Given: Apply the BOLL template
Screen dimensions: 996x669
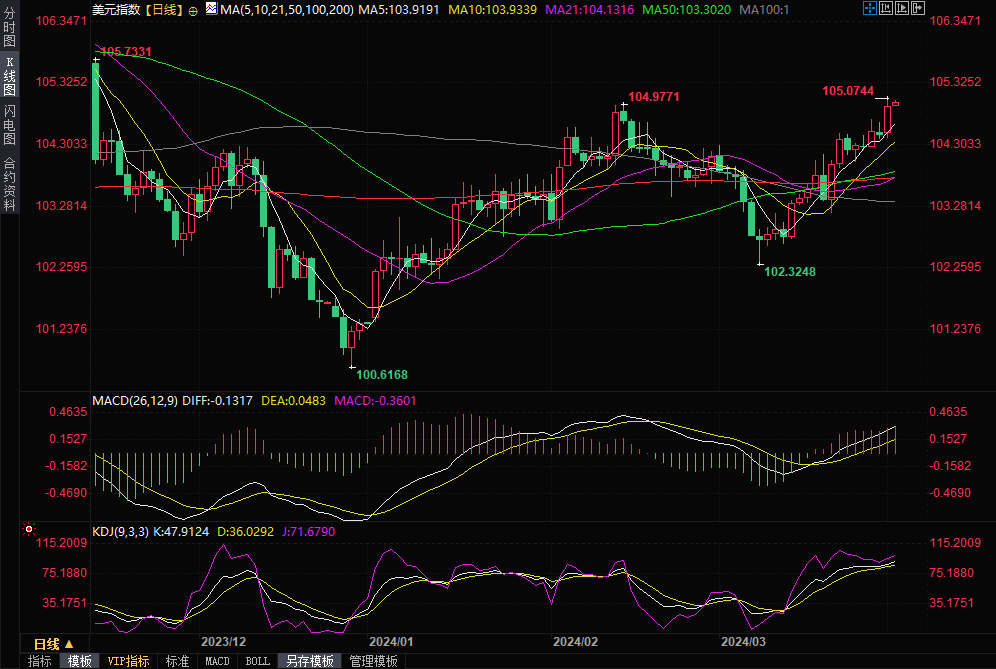Looking at the screenshot, I should tap(257, 661).
